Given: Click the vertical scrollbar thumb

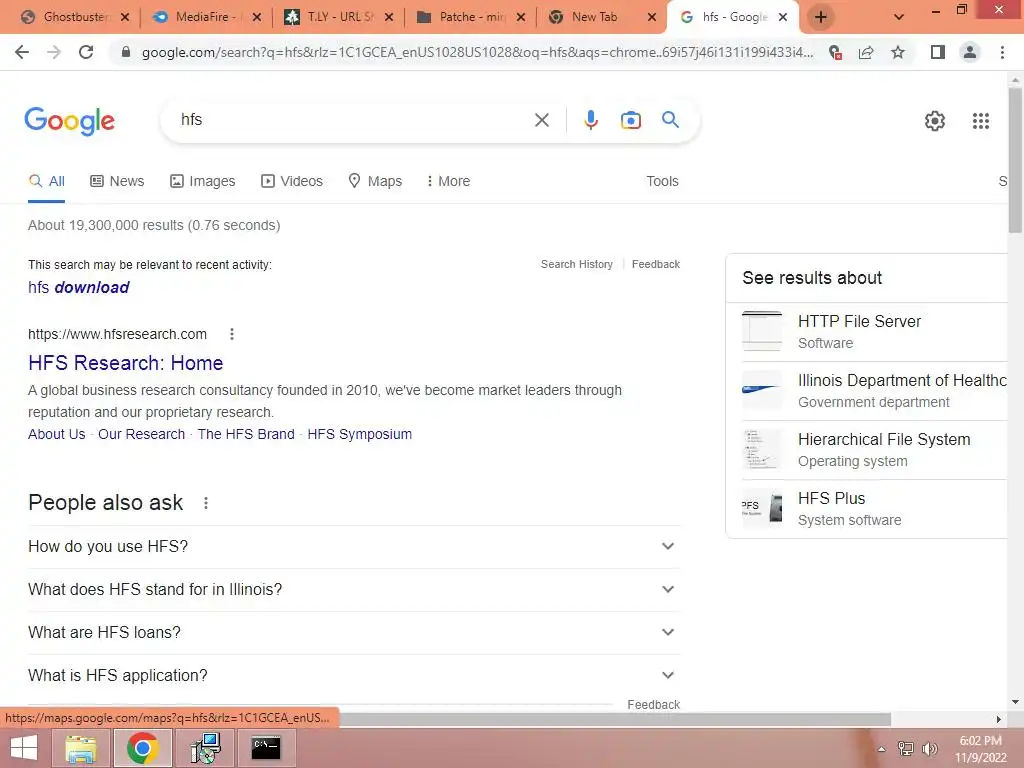Looking at the screenshot, I should 1015,160.
